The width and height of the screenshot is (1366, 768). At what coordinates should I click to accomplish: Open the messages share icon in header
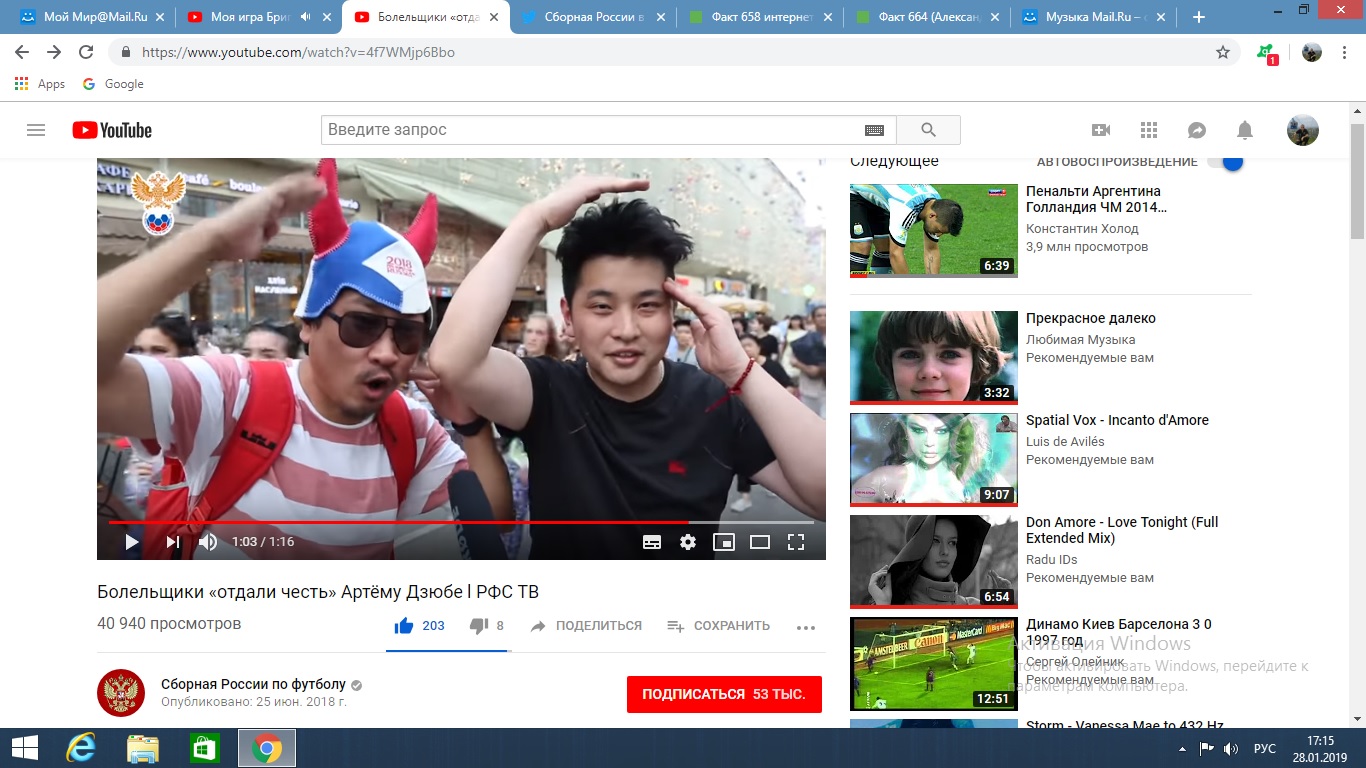(1196, 130)
